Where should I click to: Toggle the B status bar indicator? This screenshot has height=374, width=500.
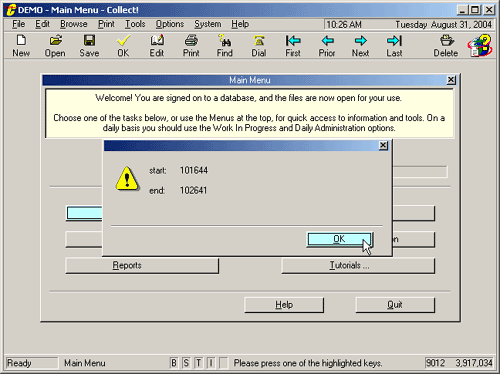coord(174,363)
